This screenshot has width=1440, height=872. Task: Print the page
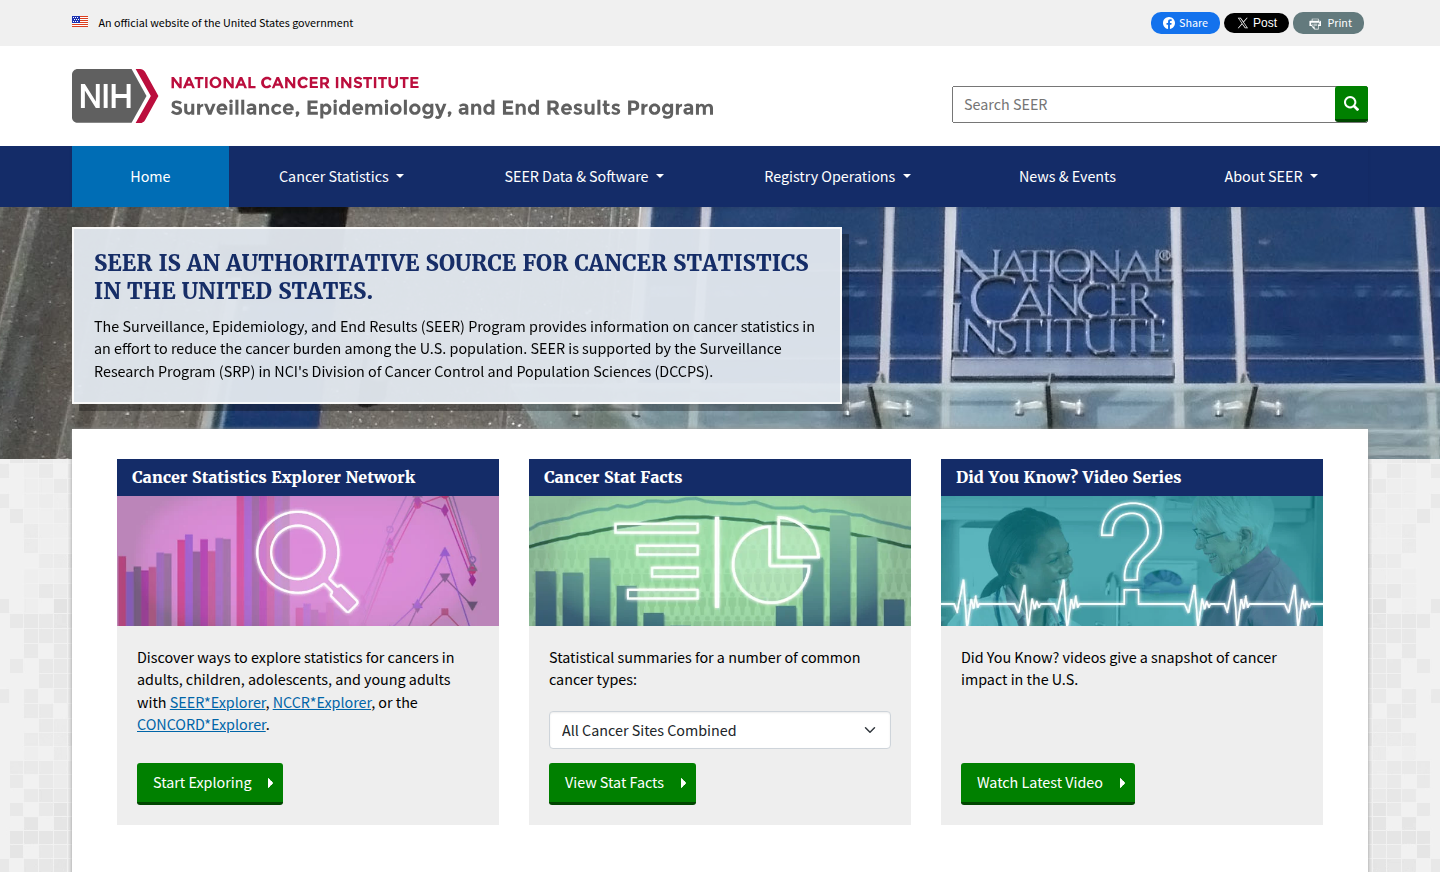[1328, 23]
